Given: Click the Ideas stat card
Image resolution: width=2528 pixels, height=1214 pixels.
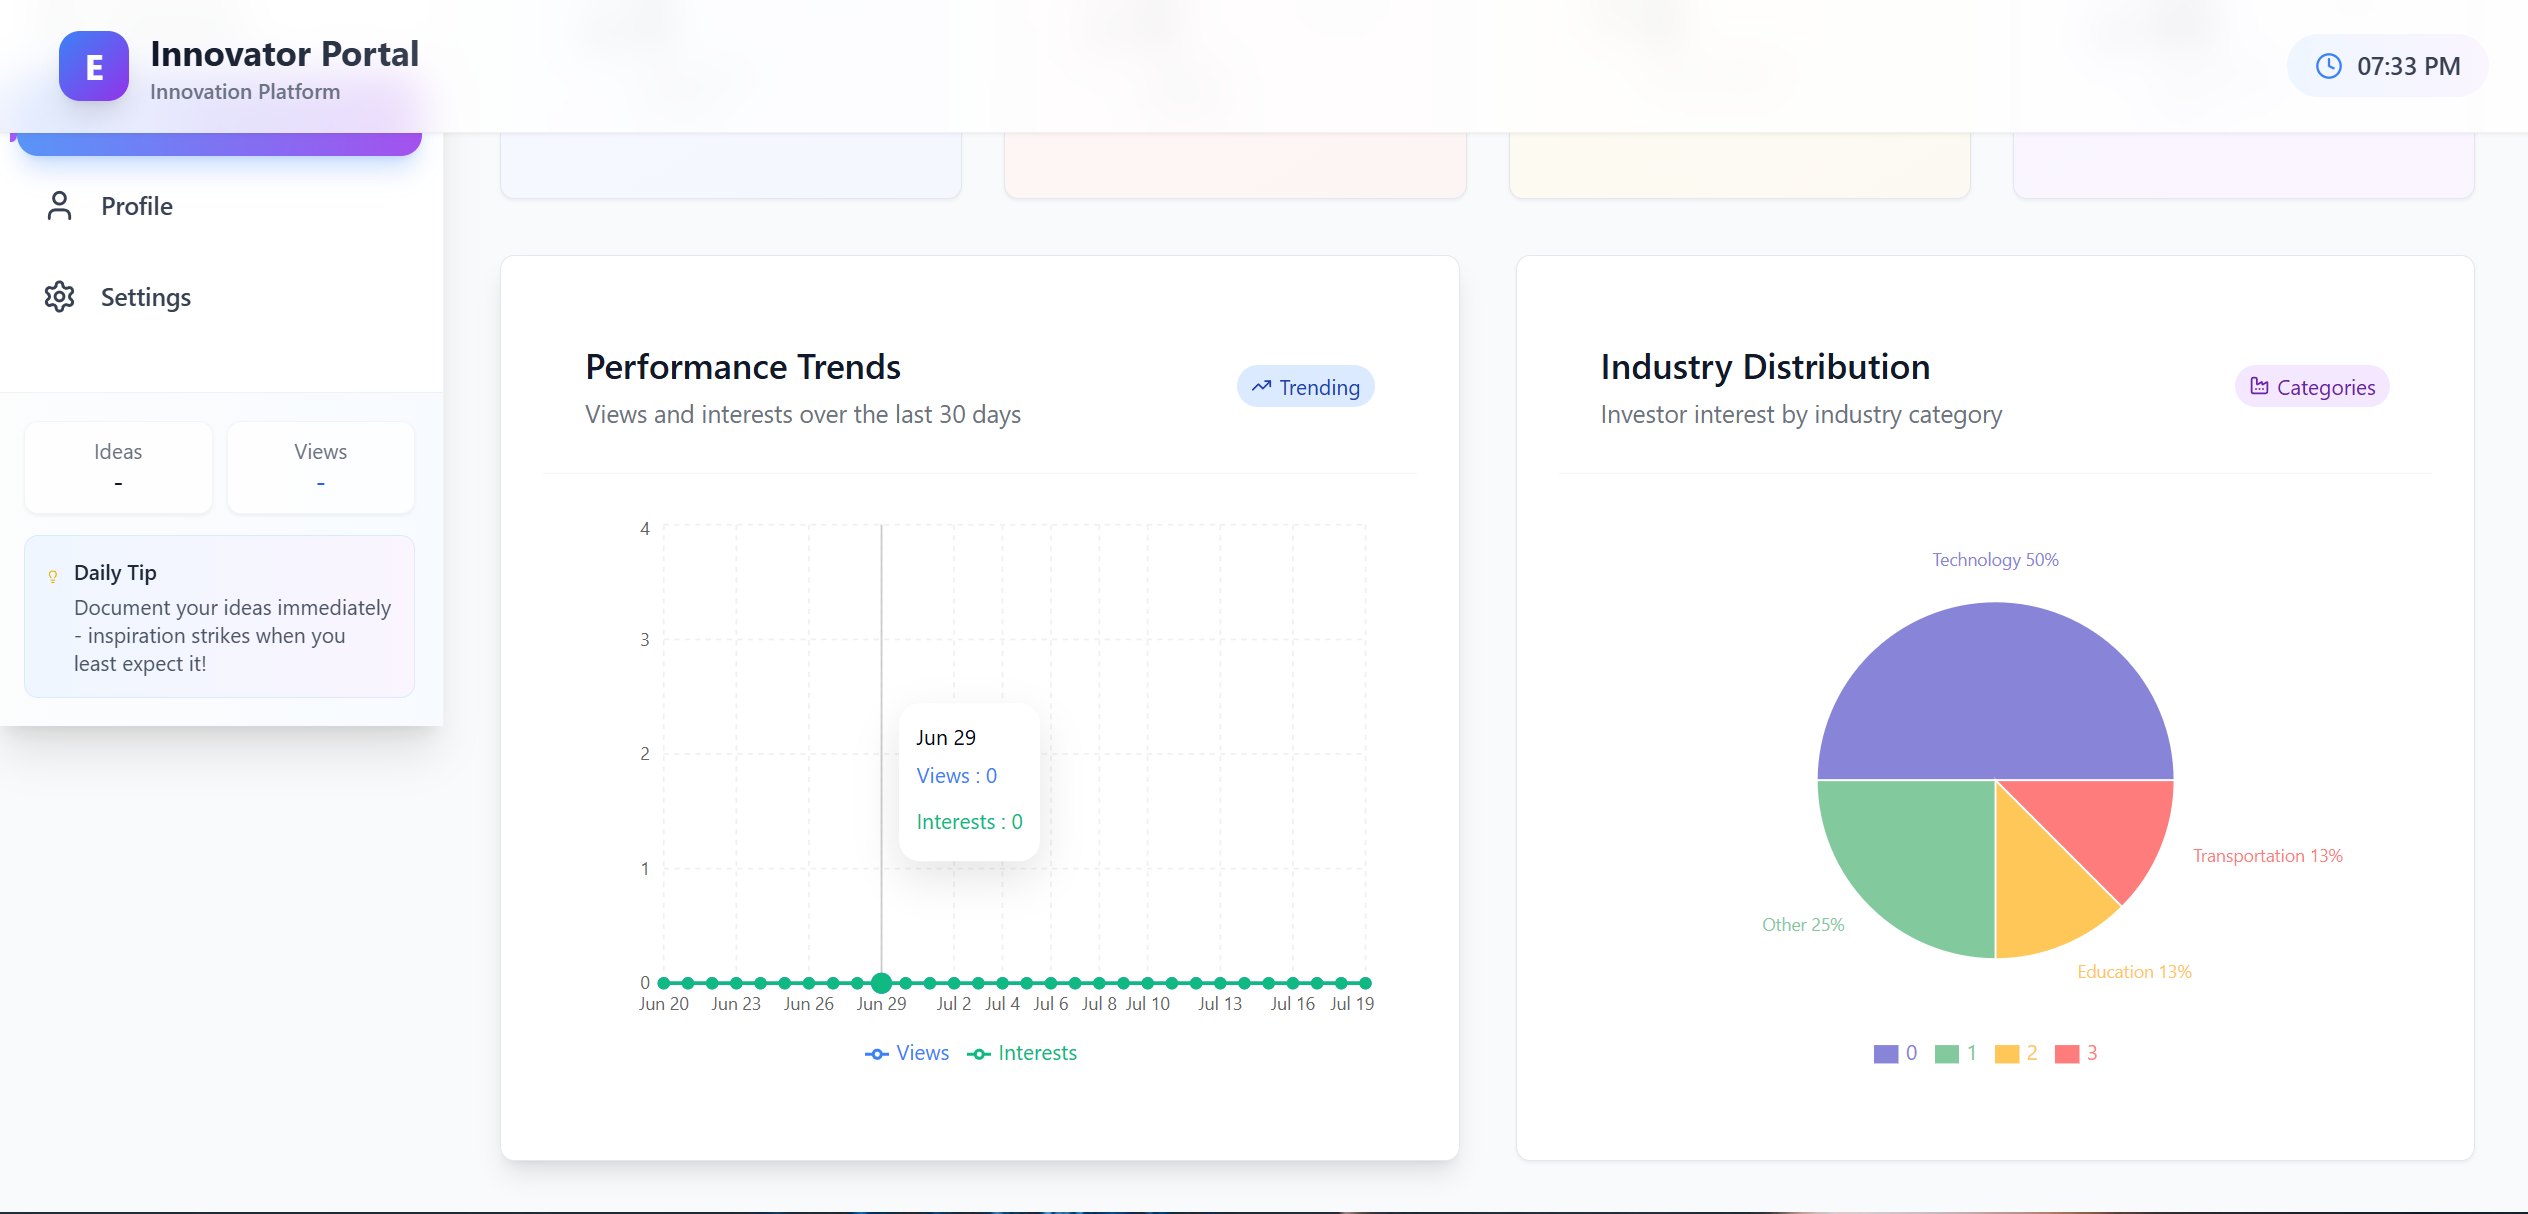Looking at the screenshot, I should (118, 467).
